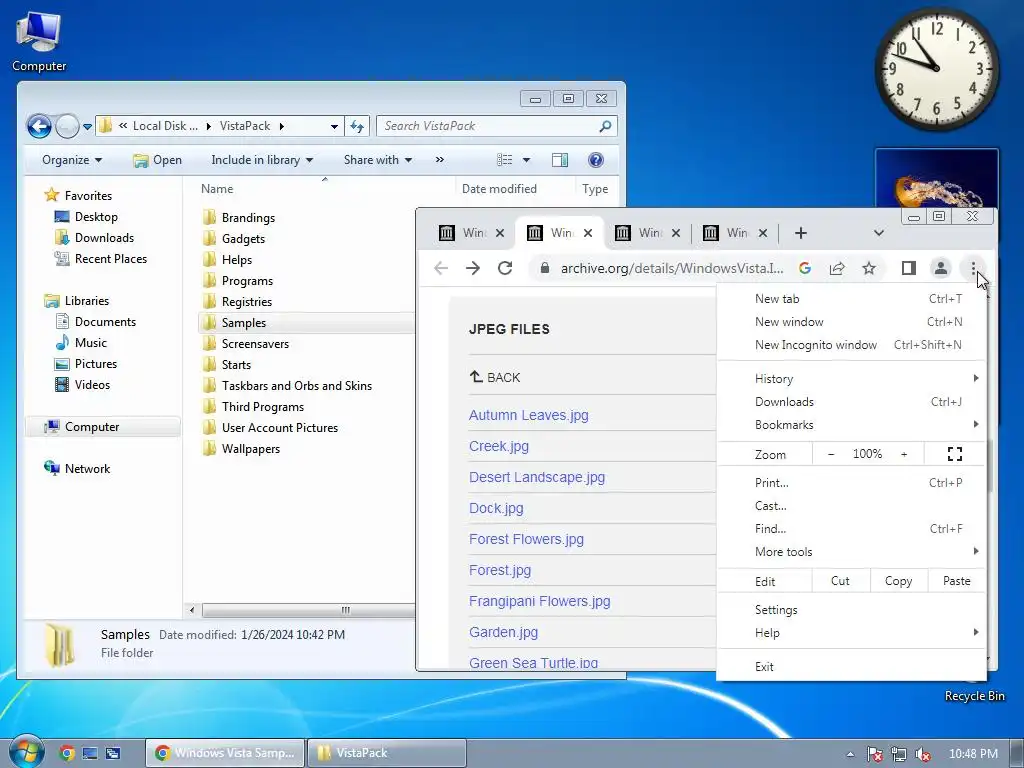Select the Wallpapers folder in Explorer
The image size is (1024, 768).
[251, 449]
